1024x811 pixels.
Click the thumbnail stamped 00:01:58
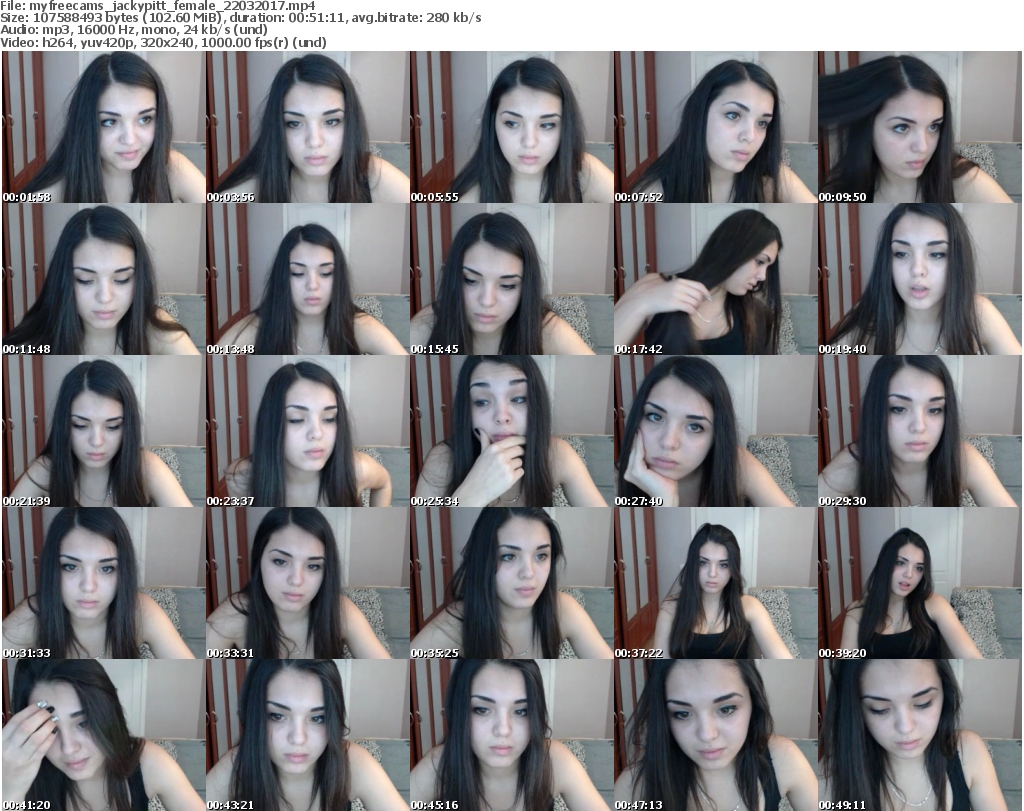[104, 127]
